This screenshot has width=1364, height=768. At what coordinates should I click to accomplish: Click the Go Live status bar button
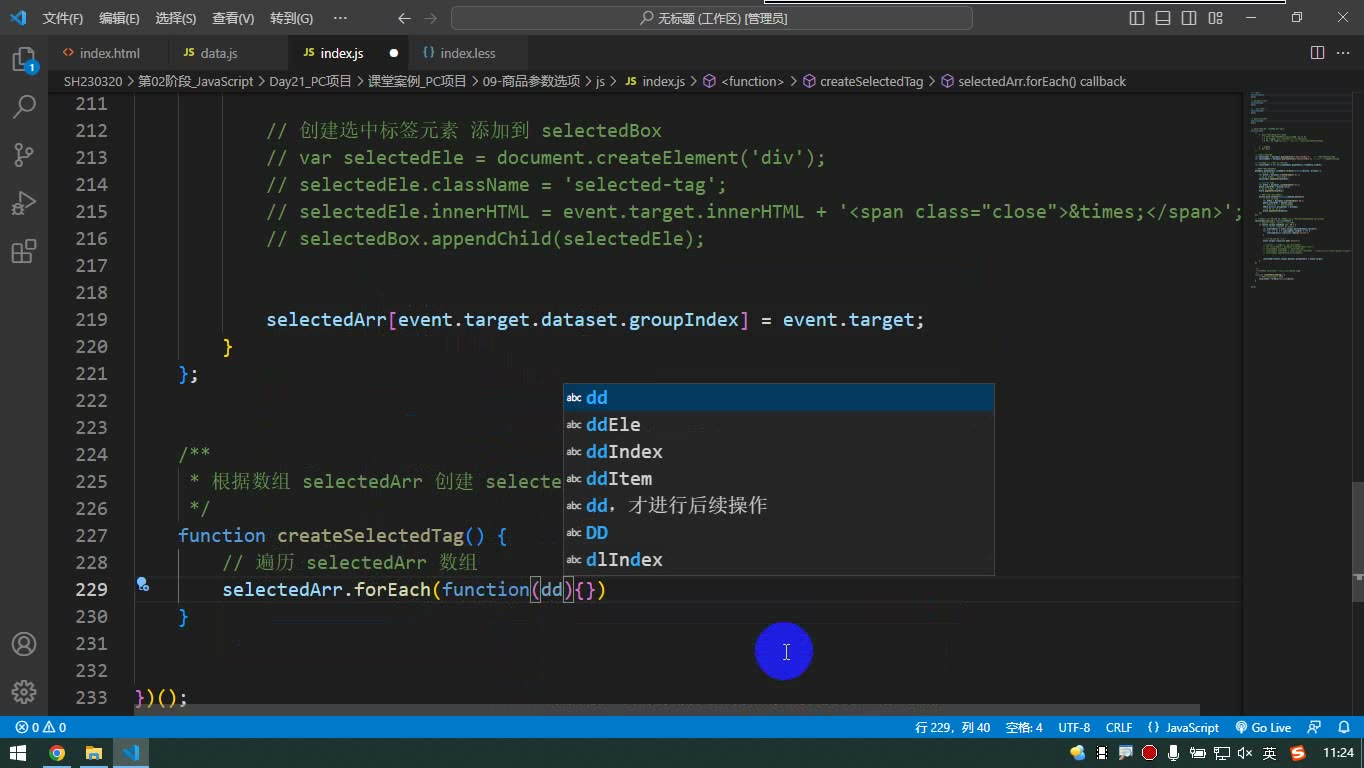click(1263, 727)
